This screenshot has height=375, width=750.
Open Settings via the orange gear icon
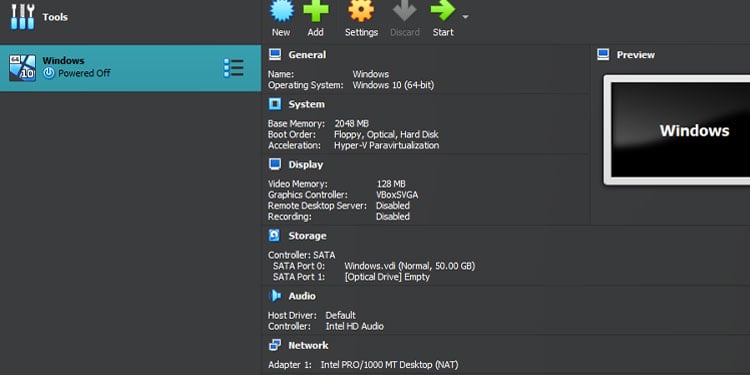361,11
